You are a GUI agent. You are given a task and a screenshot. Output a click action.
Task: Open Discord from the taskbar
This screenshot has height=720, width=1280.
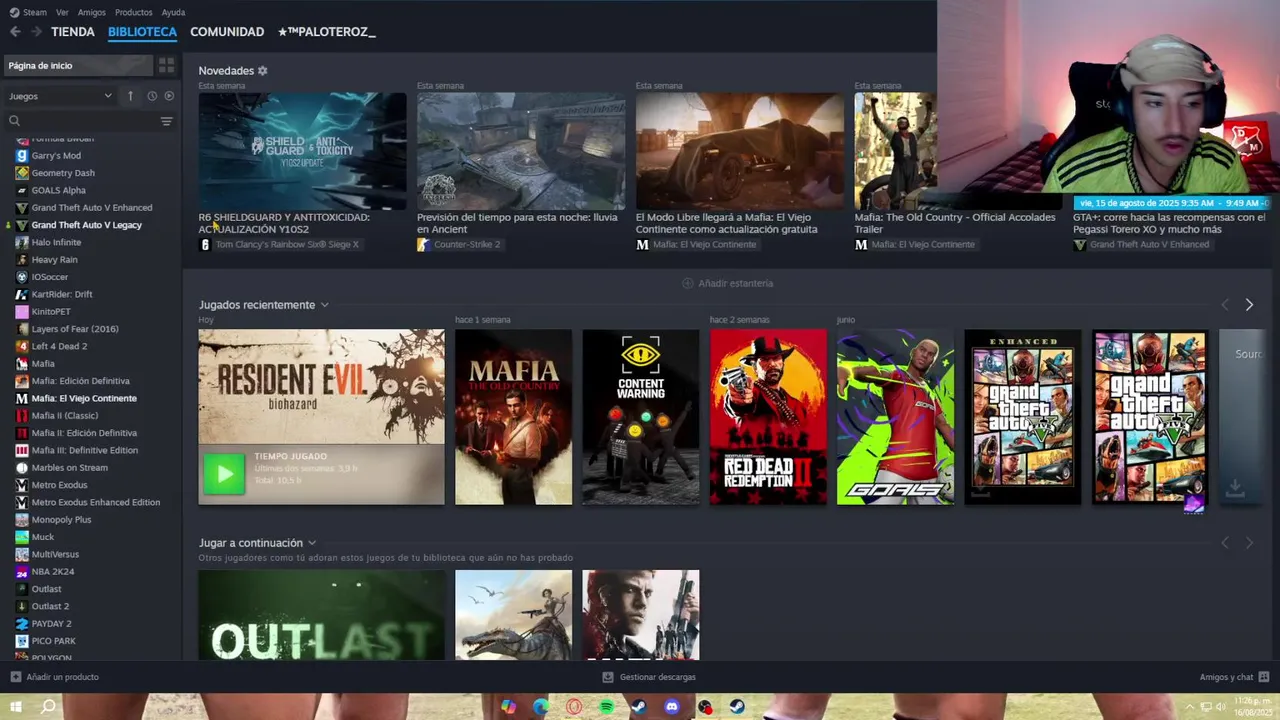coord(672,707)
